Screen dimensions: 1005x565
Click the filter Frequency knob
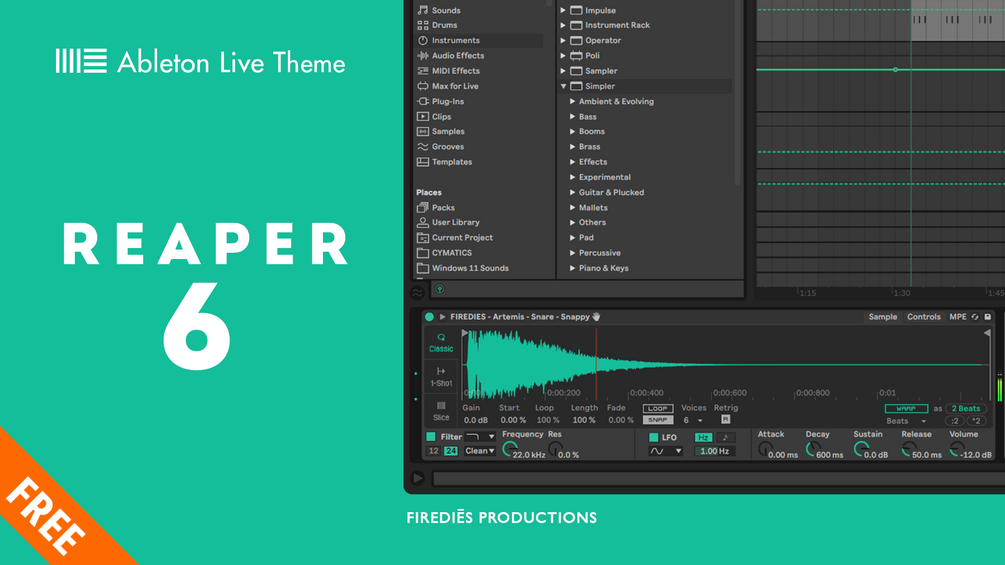click(x=510, y=449)
